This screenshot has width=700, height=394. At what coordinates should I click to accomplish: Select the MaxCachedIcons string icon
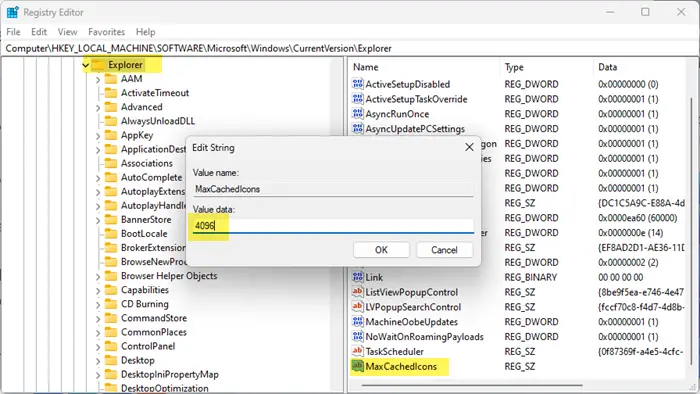[358, 366]
